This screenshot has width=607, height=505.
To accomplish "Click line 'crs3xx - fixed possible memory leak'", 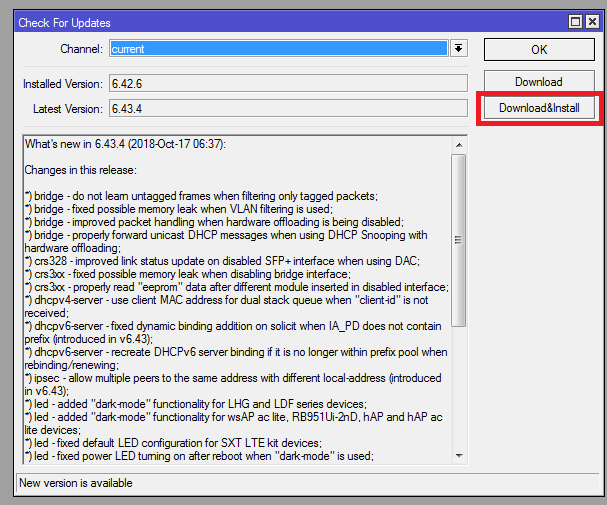I will (188, 274).
